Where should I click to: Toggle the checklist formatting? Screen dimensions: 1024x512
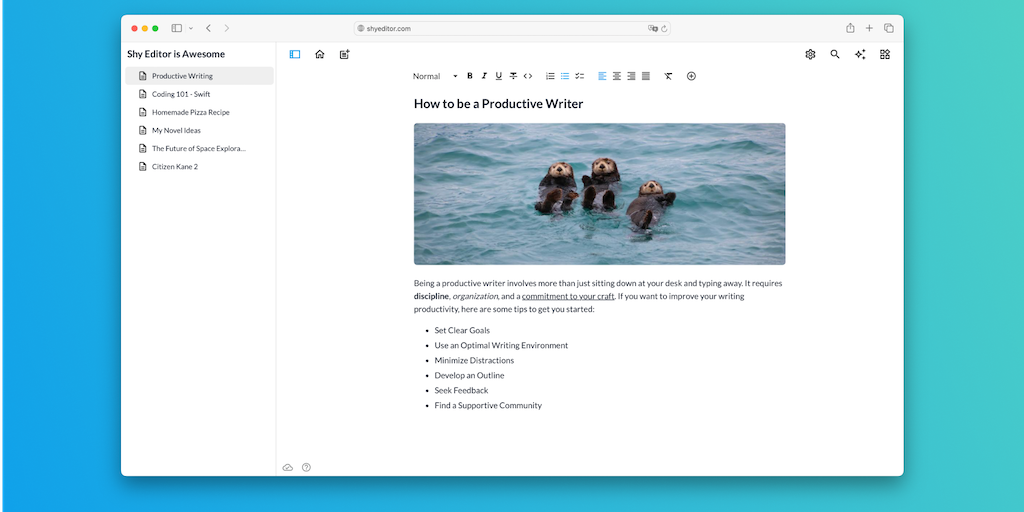click(x=579, y=76)
